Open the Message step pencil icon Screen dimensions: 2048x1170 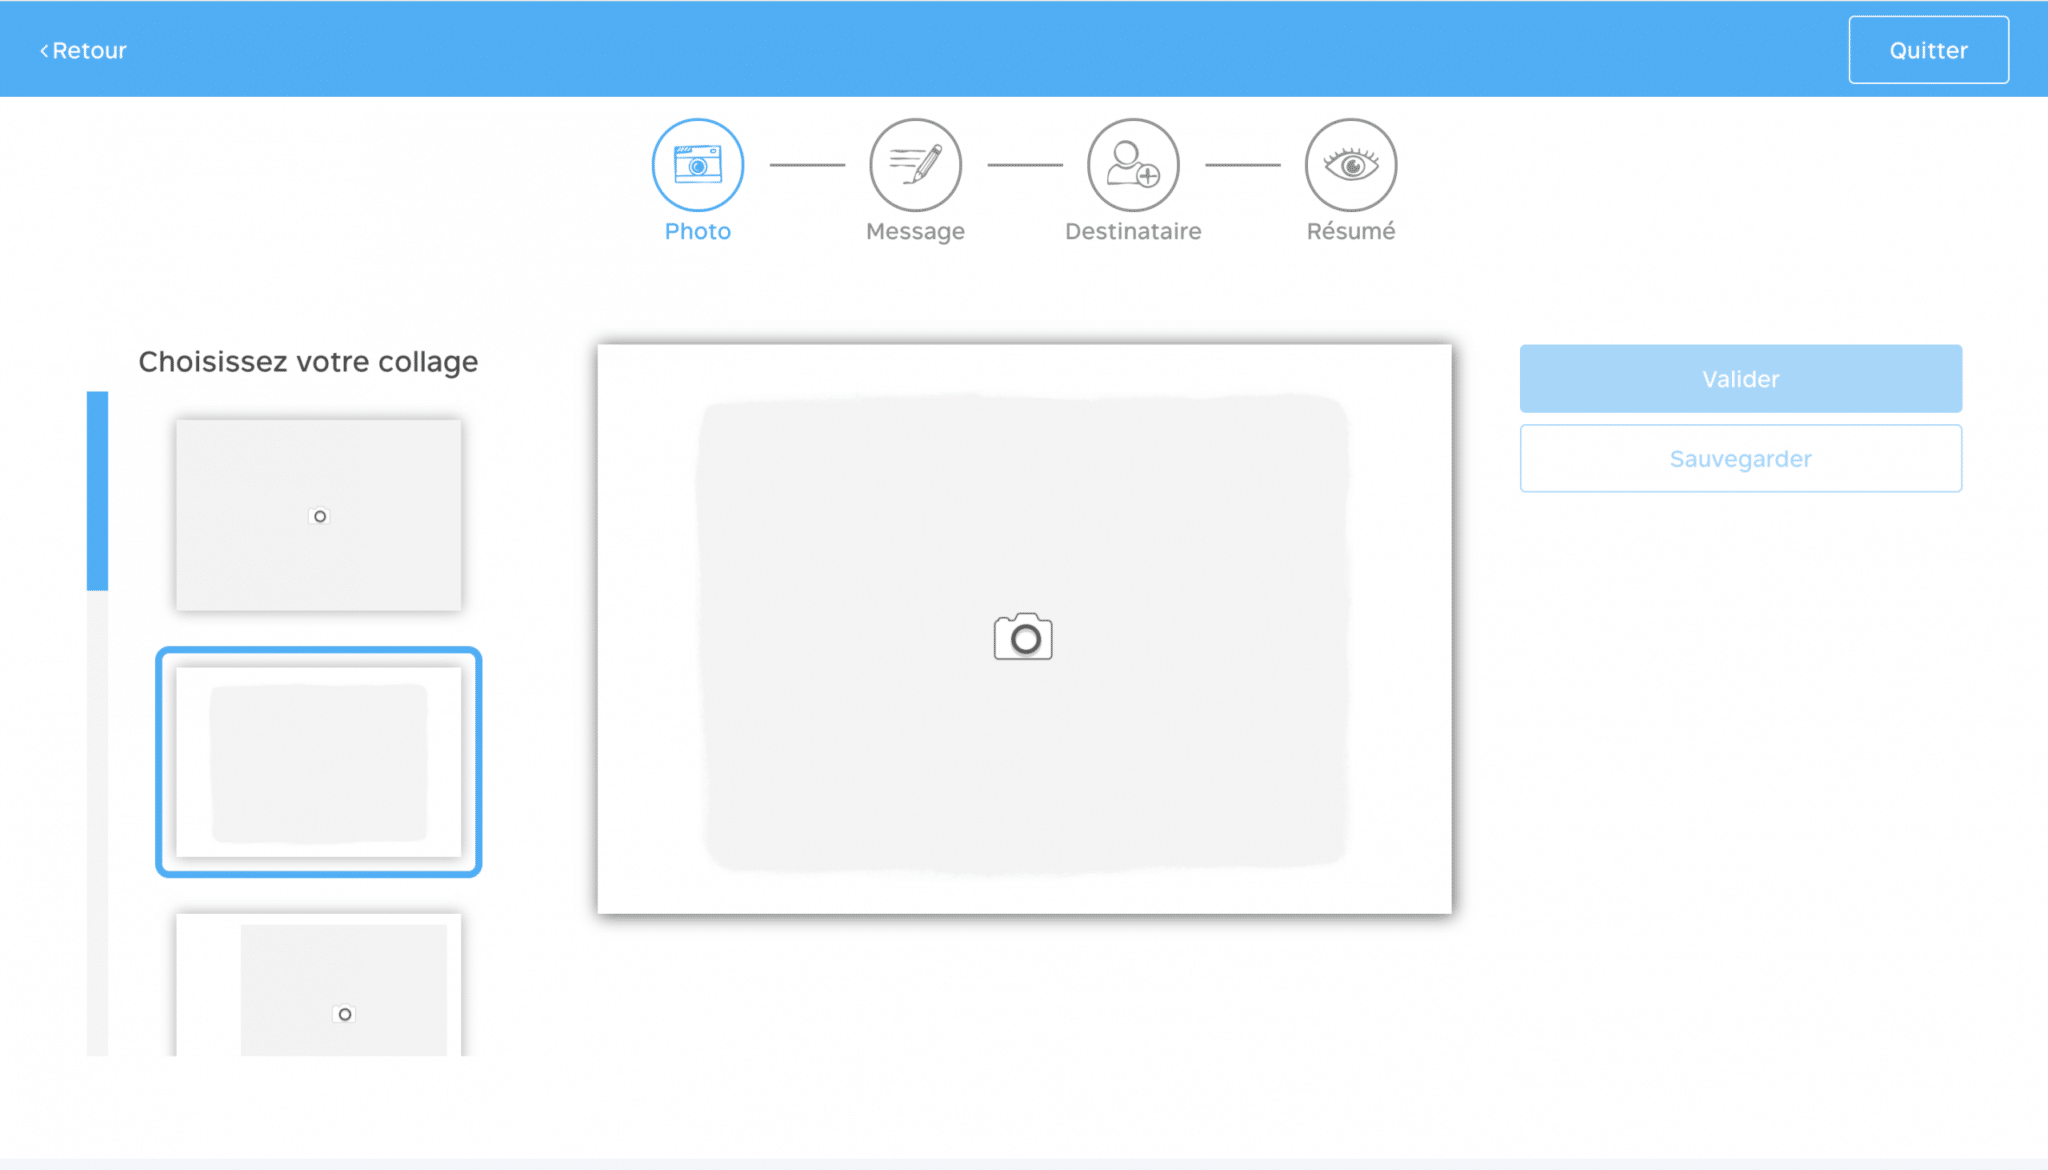(x=915, y=163)
